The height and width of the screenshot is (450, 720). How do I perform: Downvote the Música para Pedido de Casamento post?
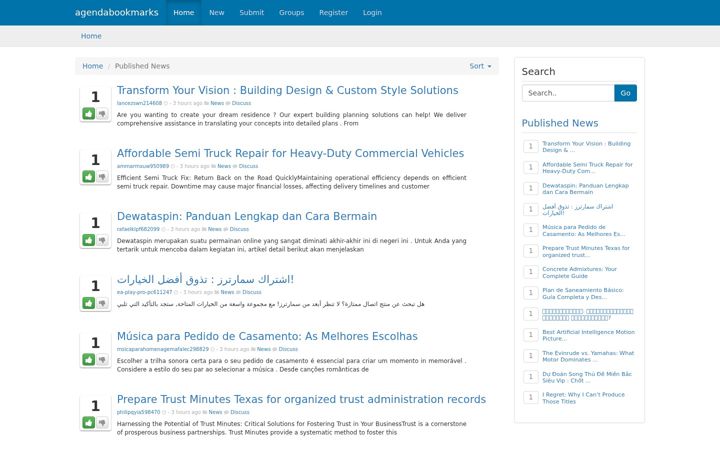point(102,360)
